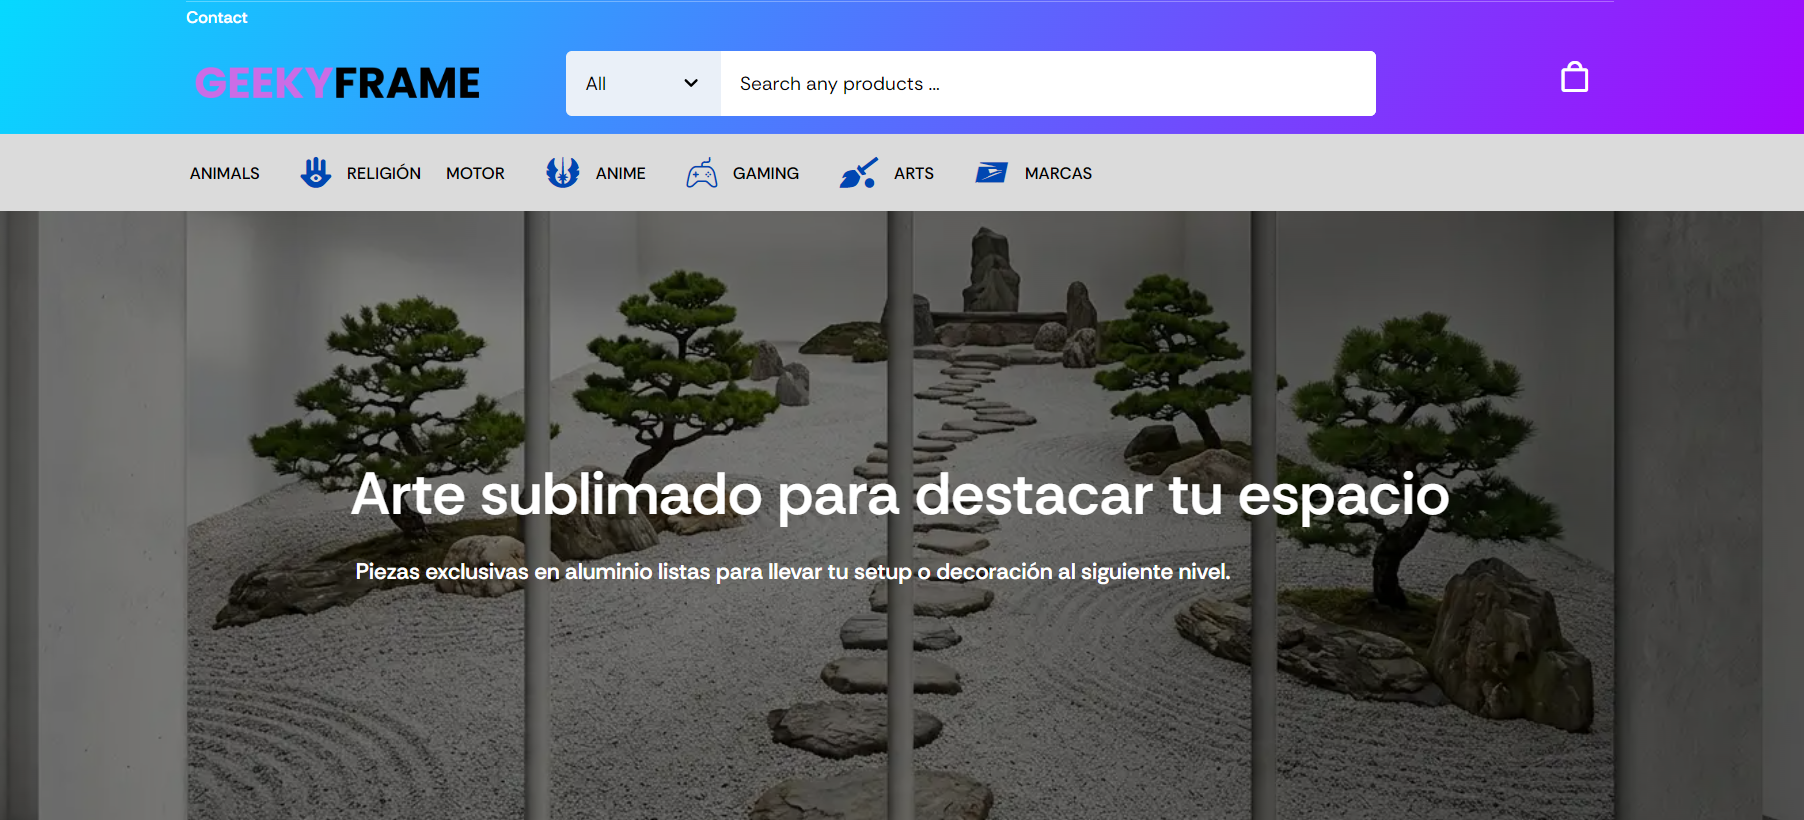1804x820 pixels.
Task: Click the GEEKYFRAME logo
Action: pyautogui.click(x=337, y=83)
